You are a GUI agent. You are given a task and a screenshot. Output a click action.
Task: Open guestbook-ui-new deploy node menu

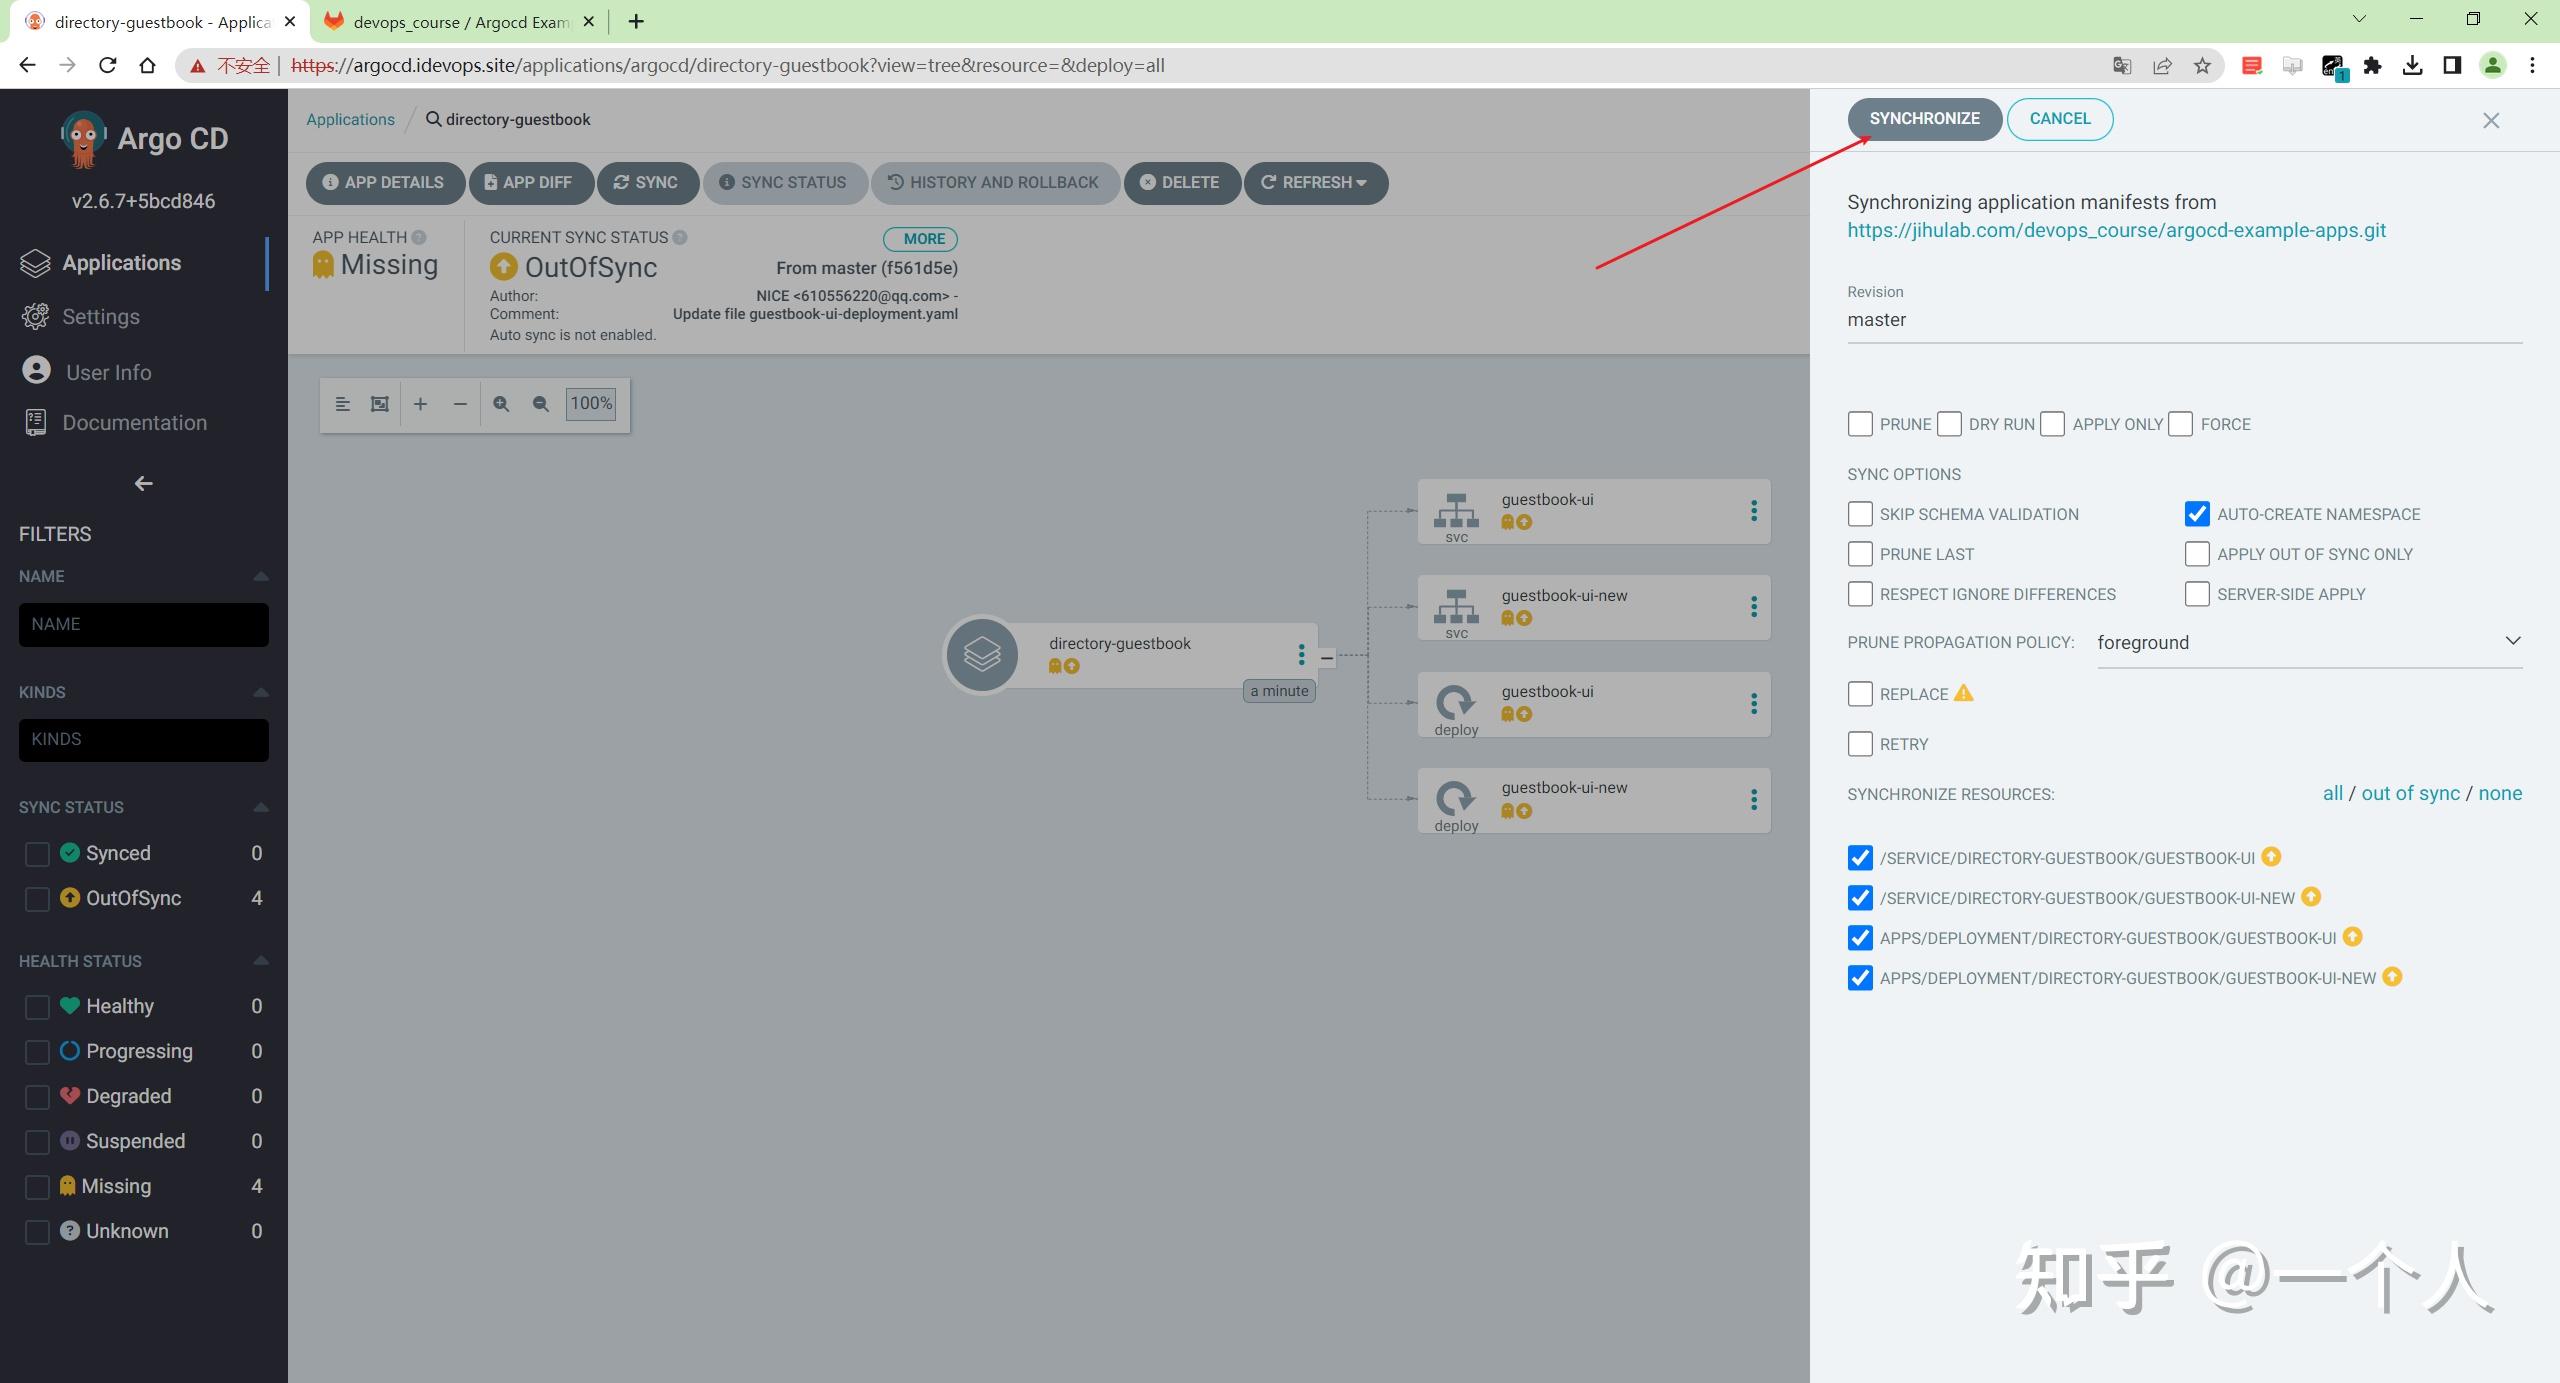pyautogui.click(x=1753, y=800)
